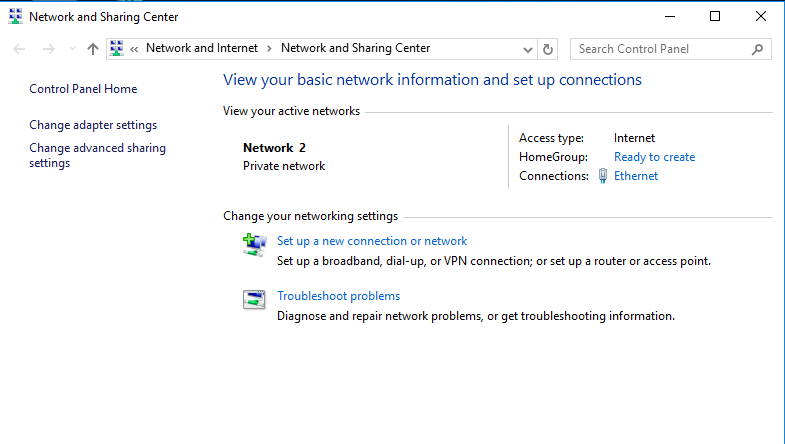Show hidden breadcrumb levels with double chevron
This screenshot has width=785, height=444.
click(134, 49)
